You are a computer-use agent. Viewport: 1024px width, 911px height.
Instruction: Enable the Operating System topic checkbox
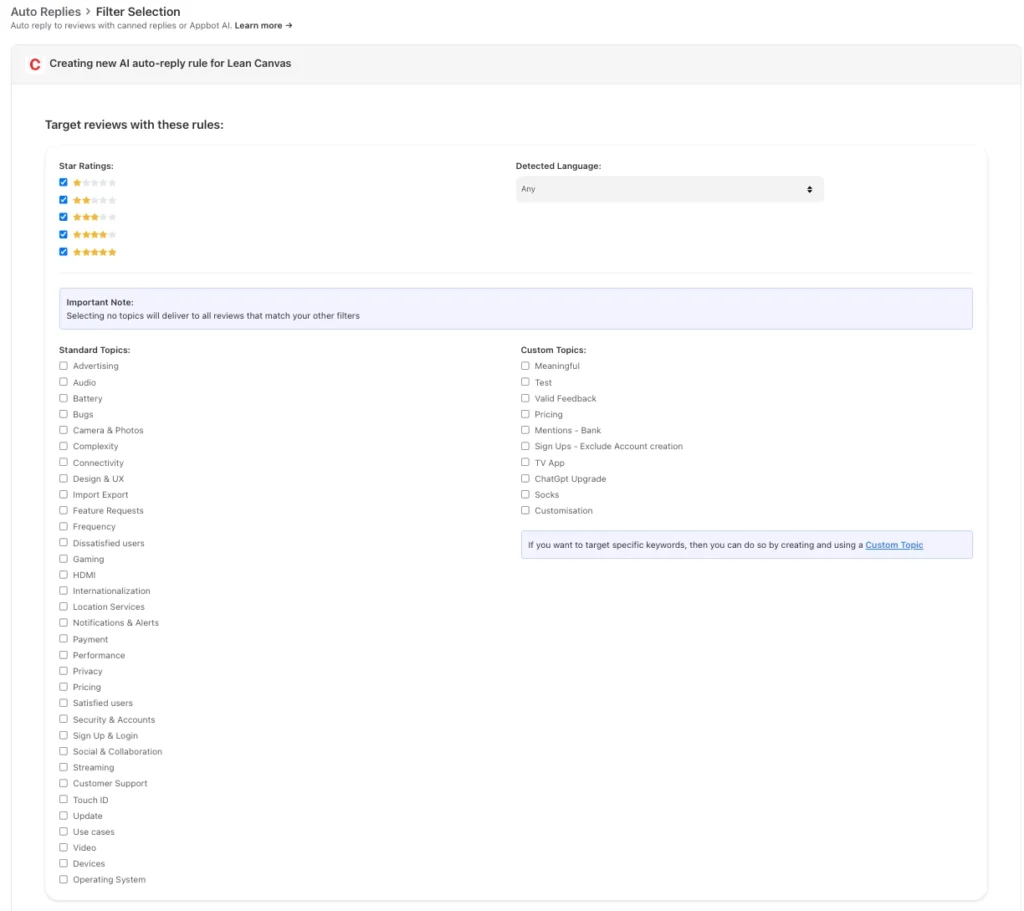click(64, 879)
